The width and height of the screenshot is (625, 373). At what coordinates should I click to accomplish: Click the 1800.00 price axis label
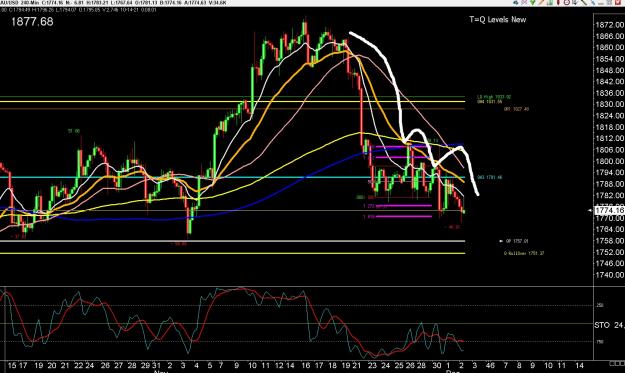[609, 161]
